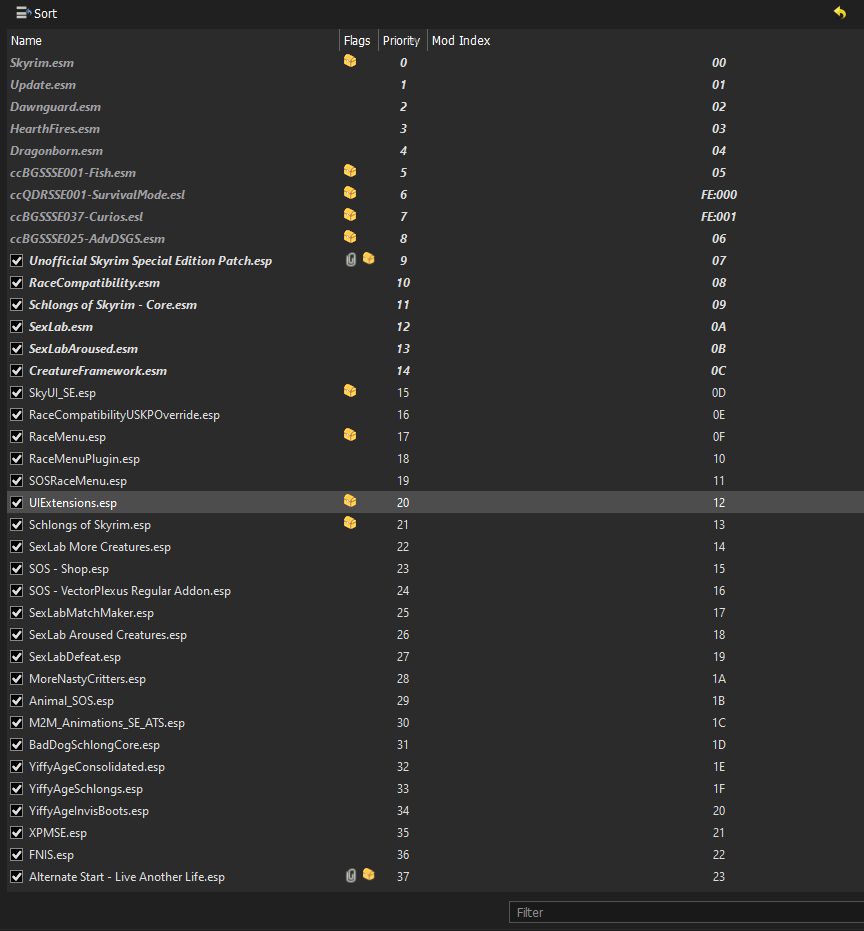Click the FE:000 mod index value
The height and width of the screenshot is (931, 864).
point(719,195)
